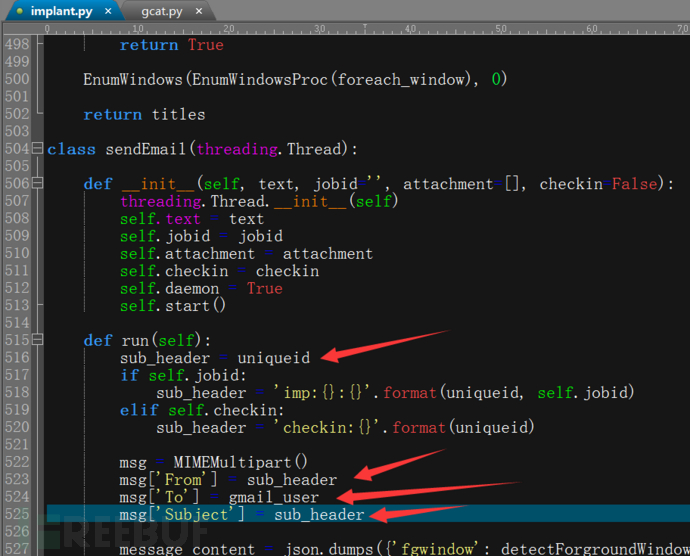Click 'self.start()' on line 513
The width and height of the screenshot is (690, 556).
pyautogui.click(x=173, y=306)
